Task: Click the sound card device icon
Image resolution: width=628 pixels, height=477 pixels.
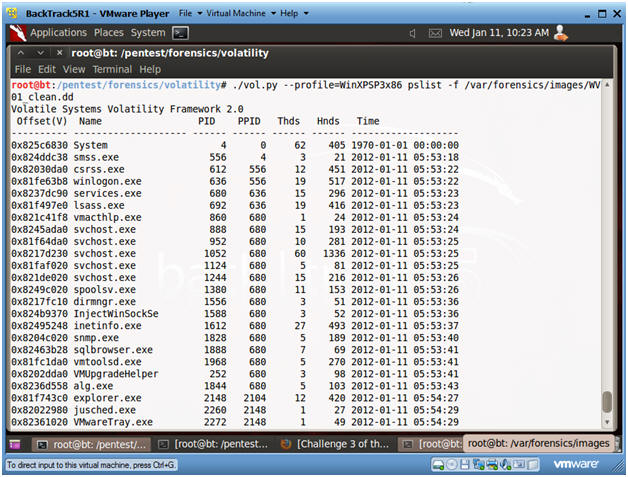Action: [505, 465]
